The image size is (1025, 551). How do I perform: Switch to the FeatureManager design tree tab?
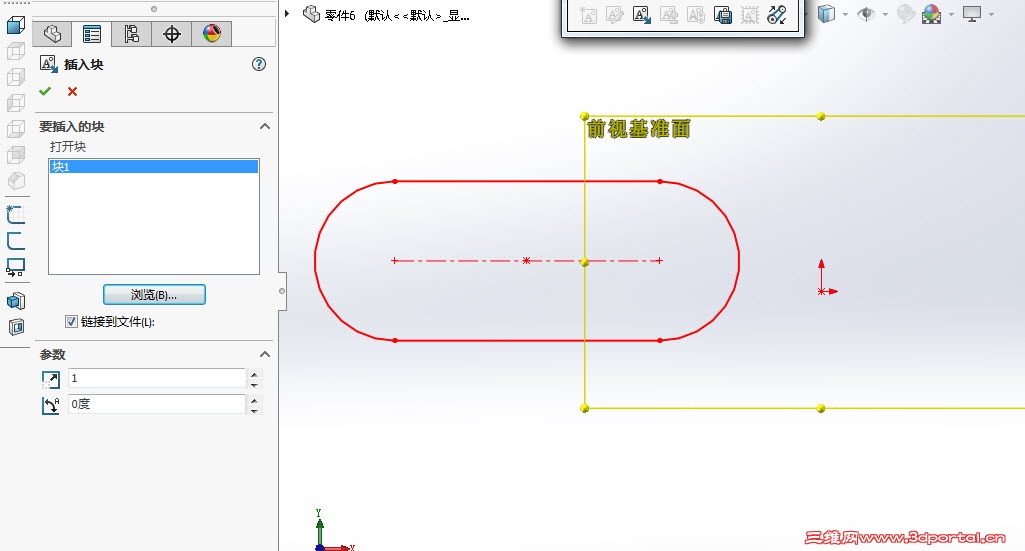(52, 34)
